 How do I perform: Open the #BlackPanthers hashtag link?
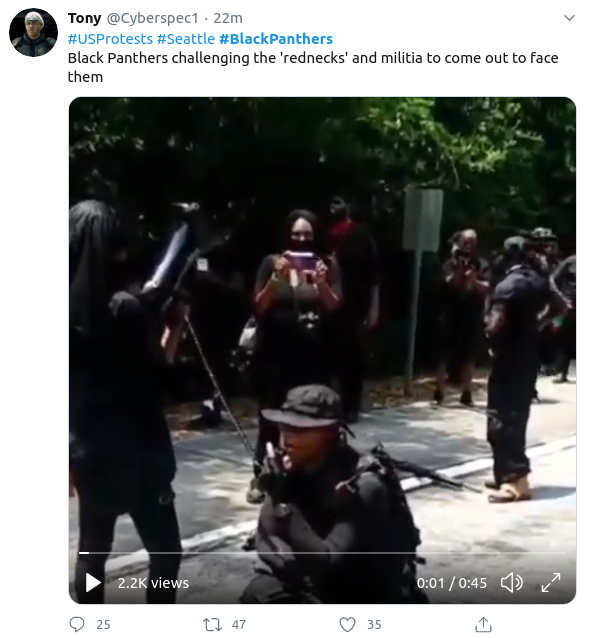(276, 39)
